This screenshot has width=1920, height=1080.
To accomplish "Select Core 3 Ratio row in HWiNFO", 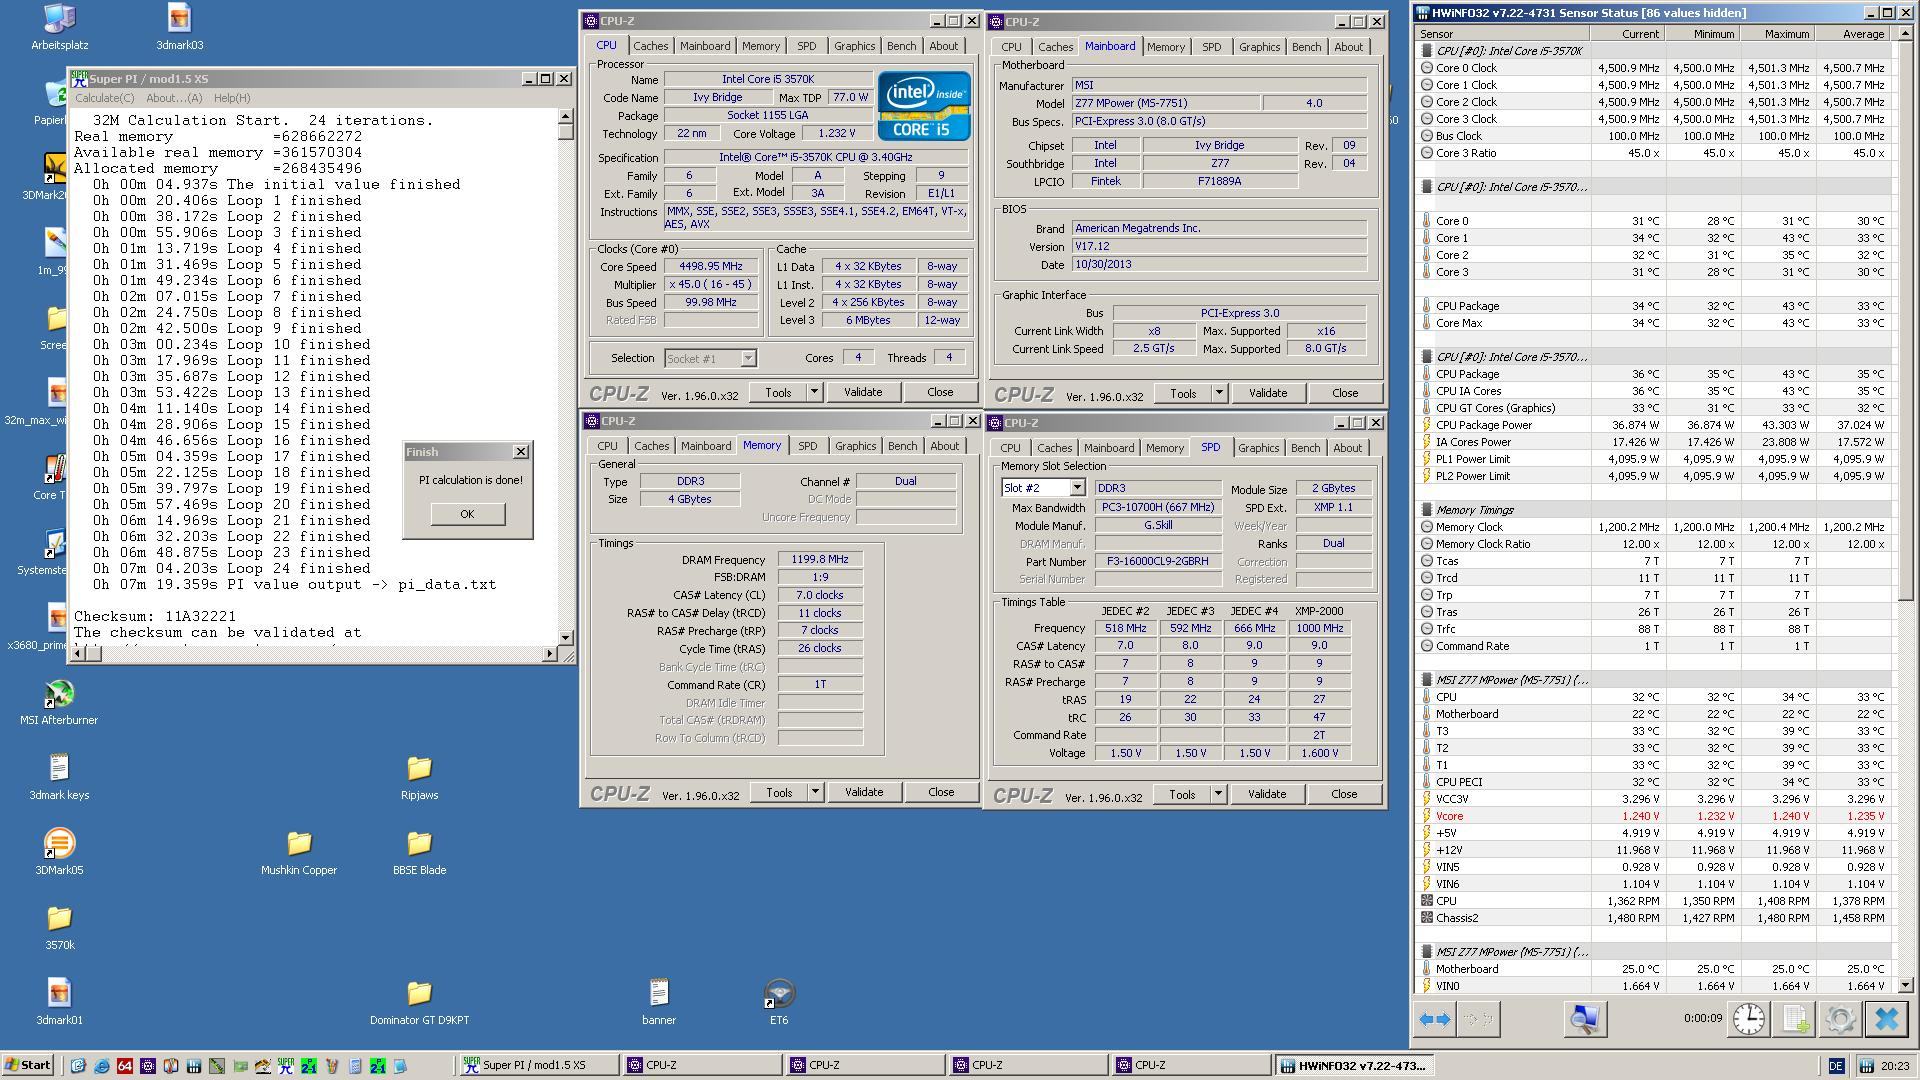I will 1654,153.
